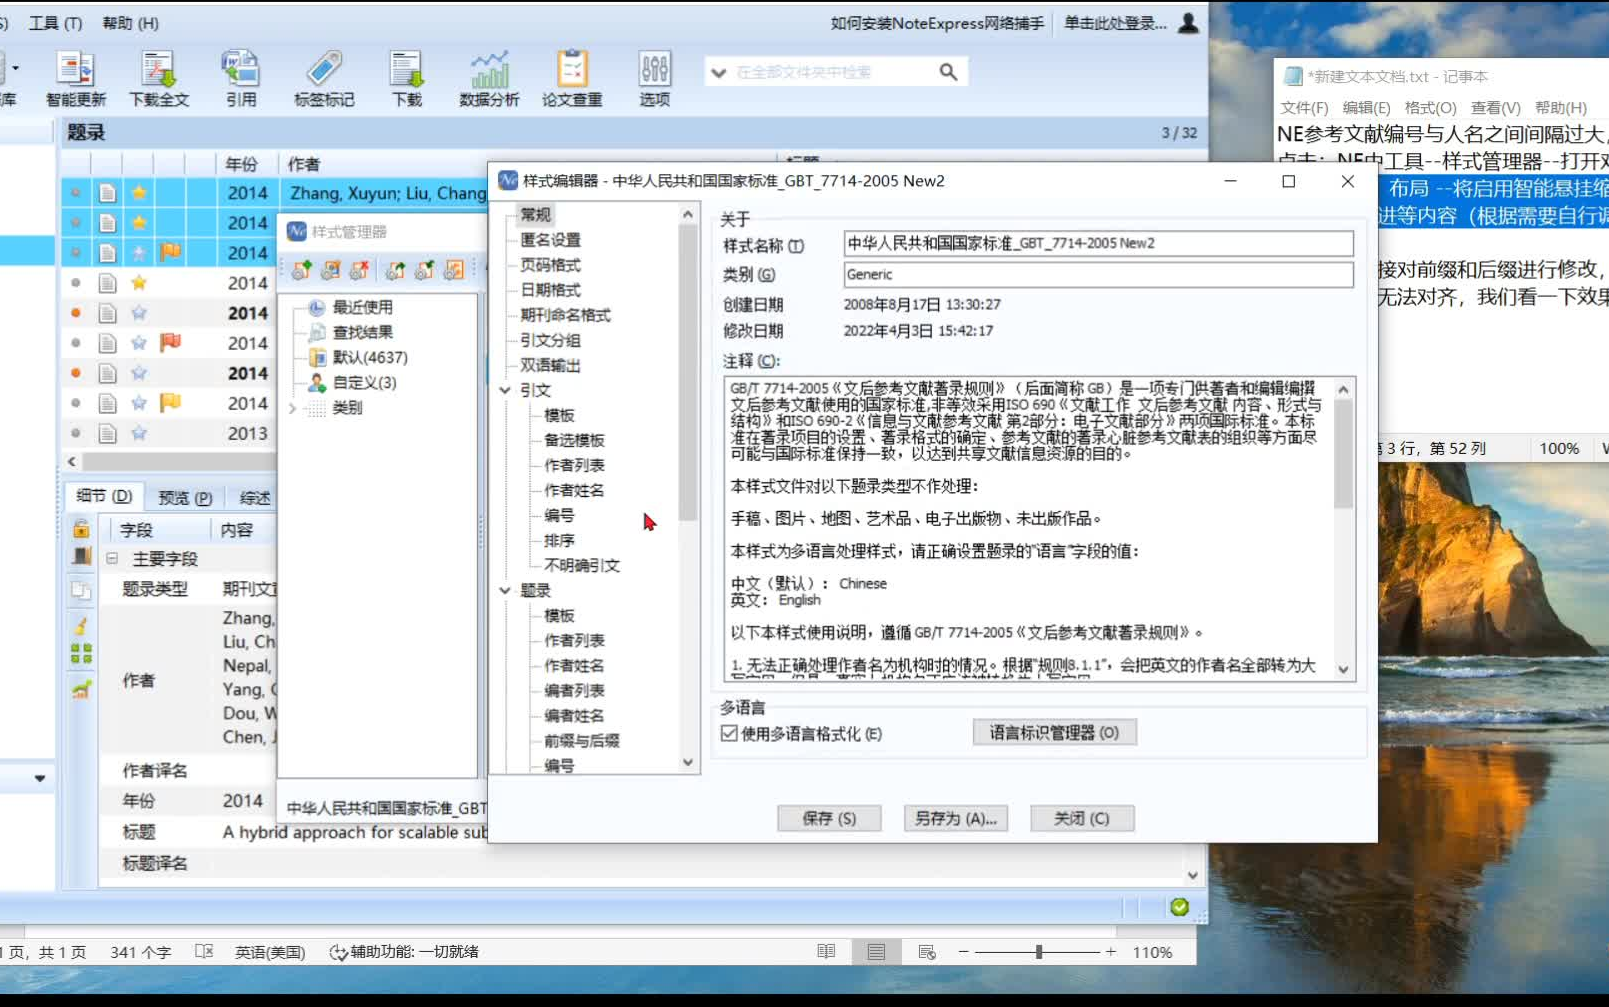This screenshot has height=1007, width=1609.
Task: Open the 工具 (T) menu
Action: click(55, 22)
